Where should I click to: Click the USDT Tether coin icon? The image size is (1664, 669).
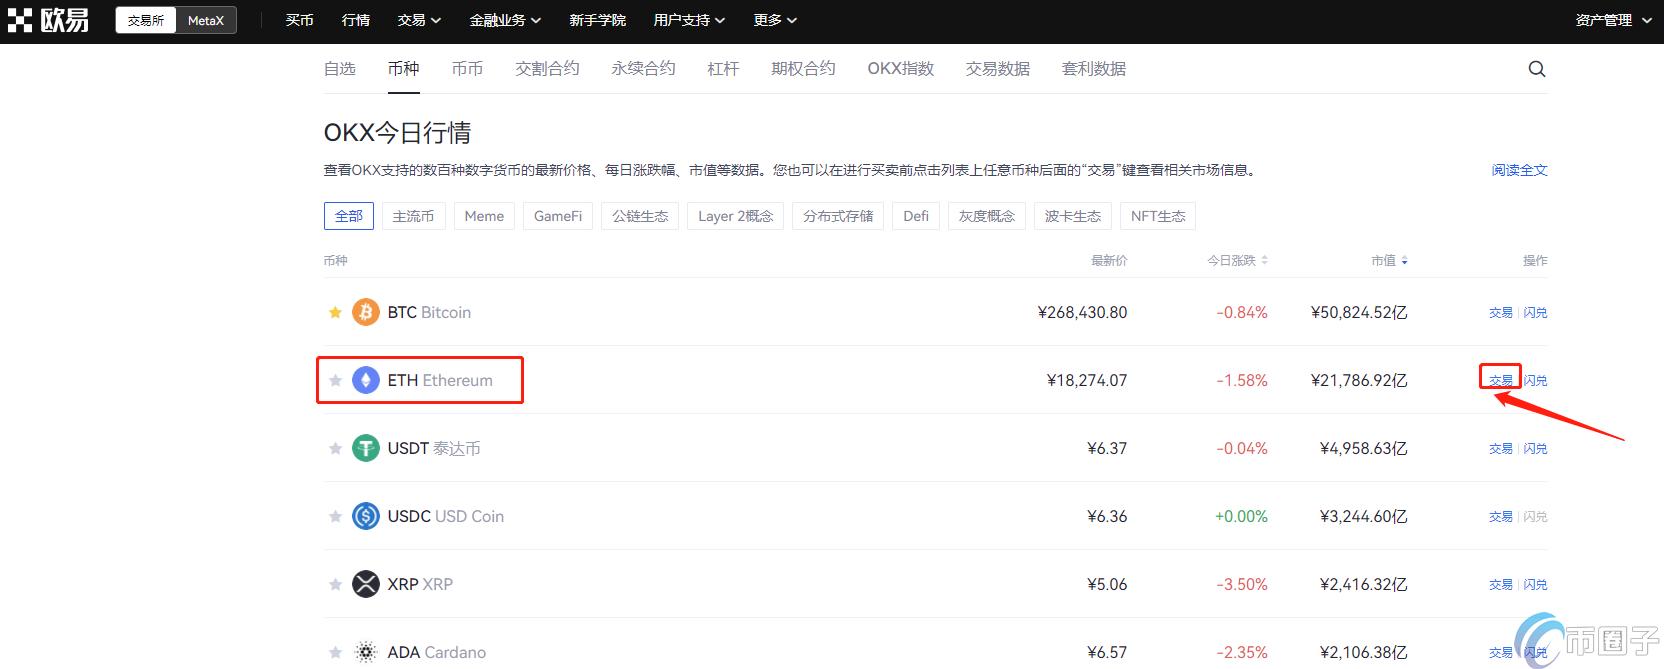coord(366,448)
